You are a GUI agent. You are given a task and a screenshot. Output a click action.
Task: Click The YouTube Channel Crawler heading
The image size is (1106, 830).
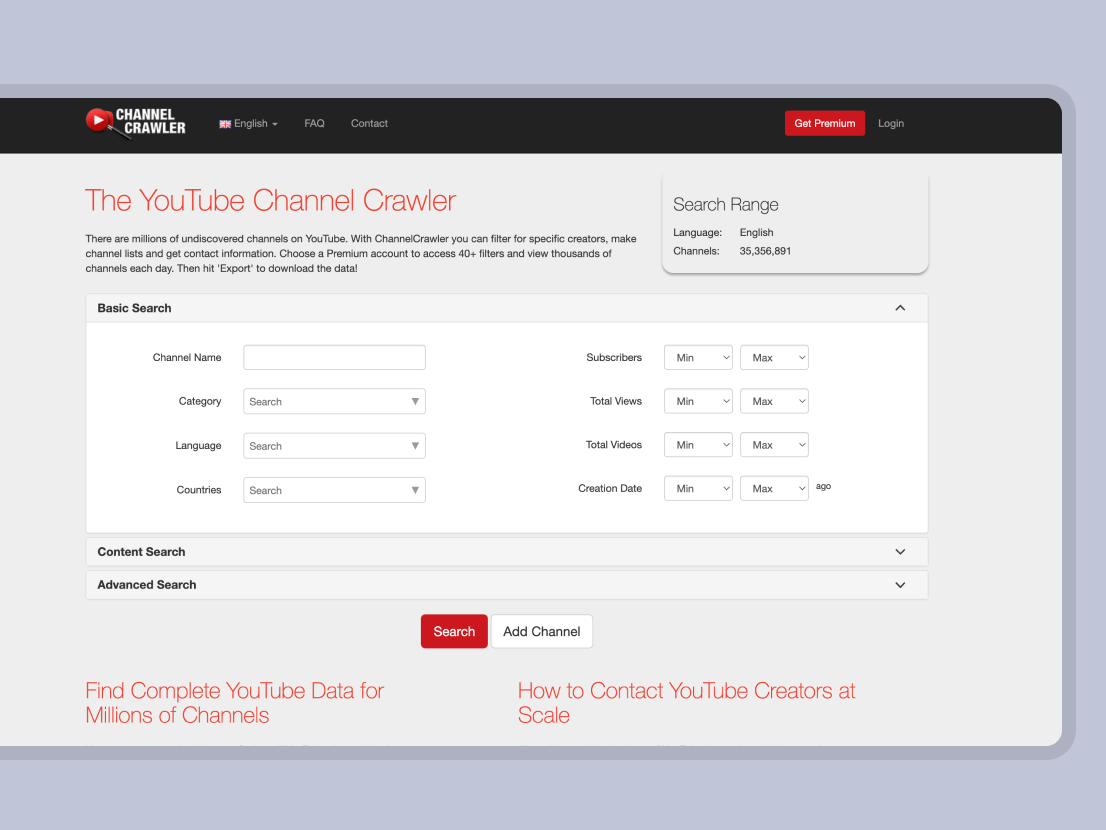271,200
